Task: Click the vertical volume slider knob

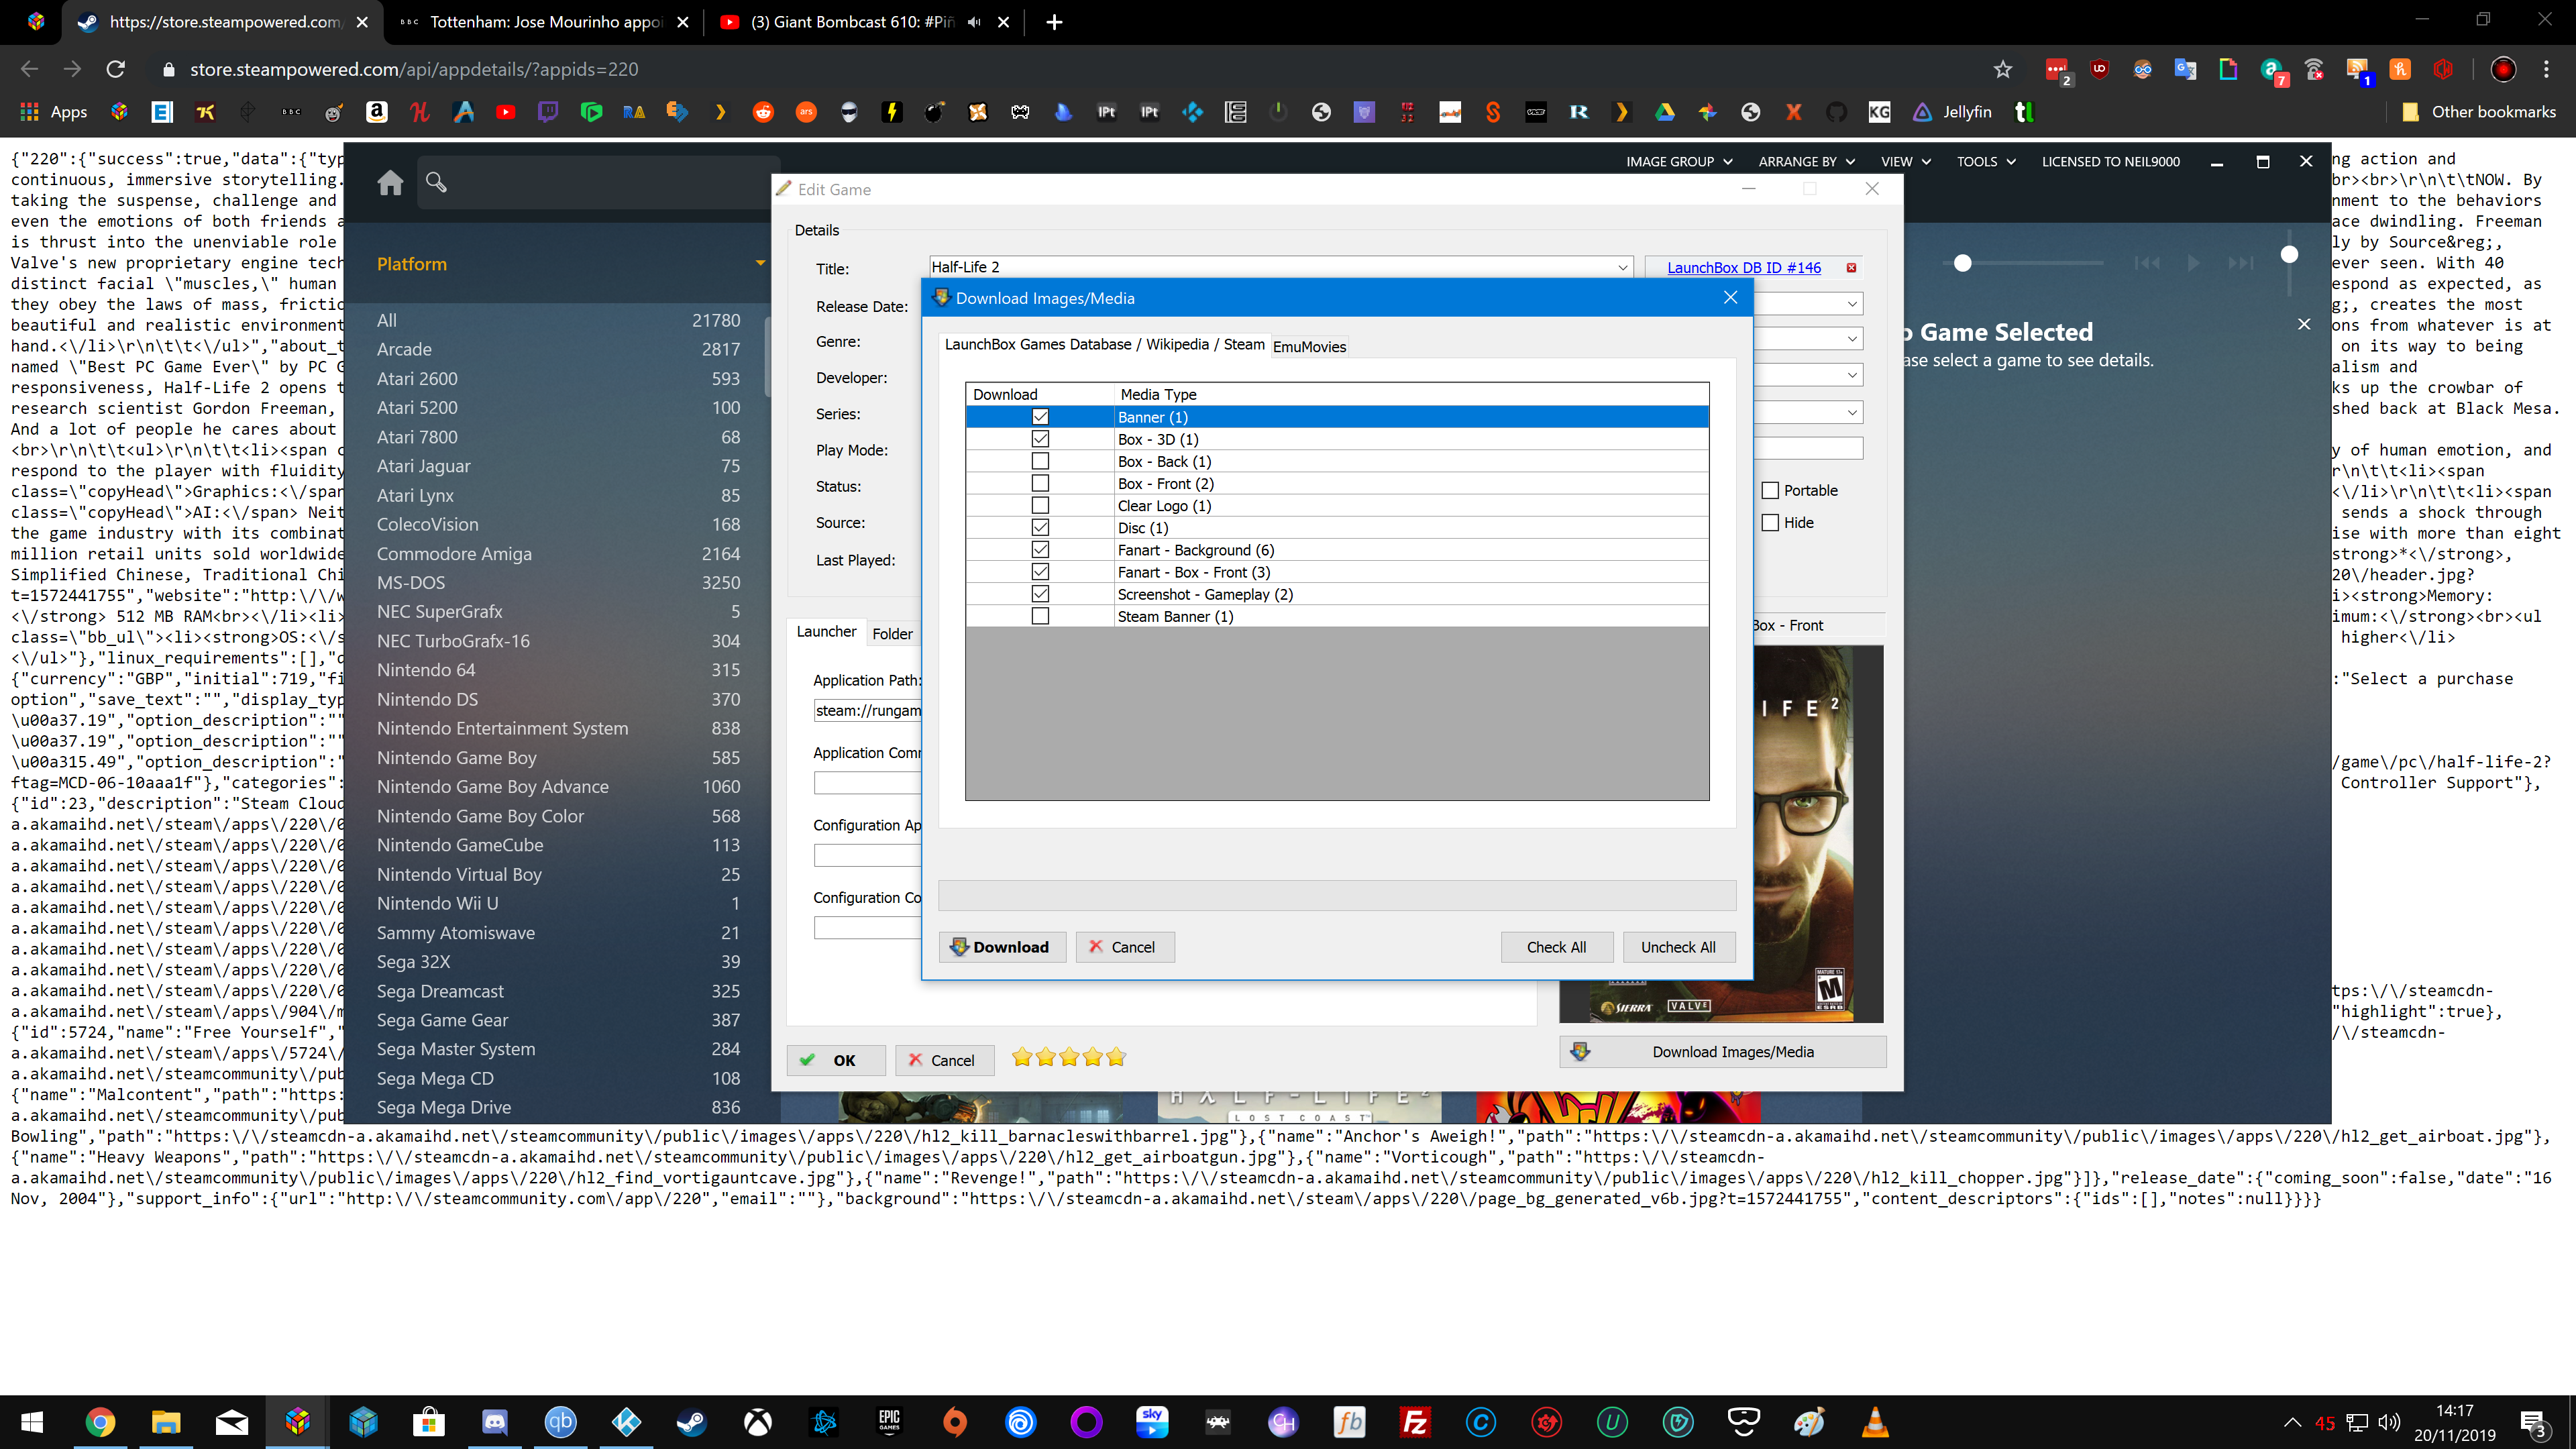Action: click(2288, 254)
